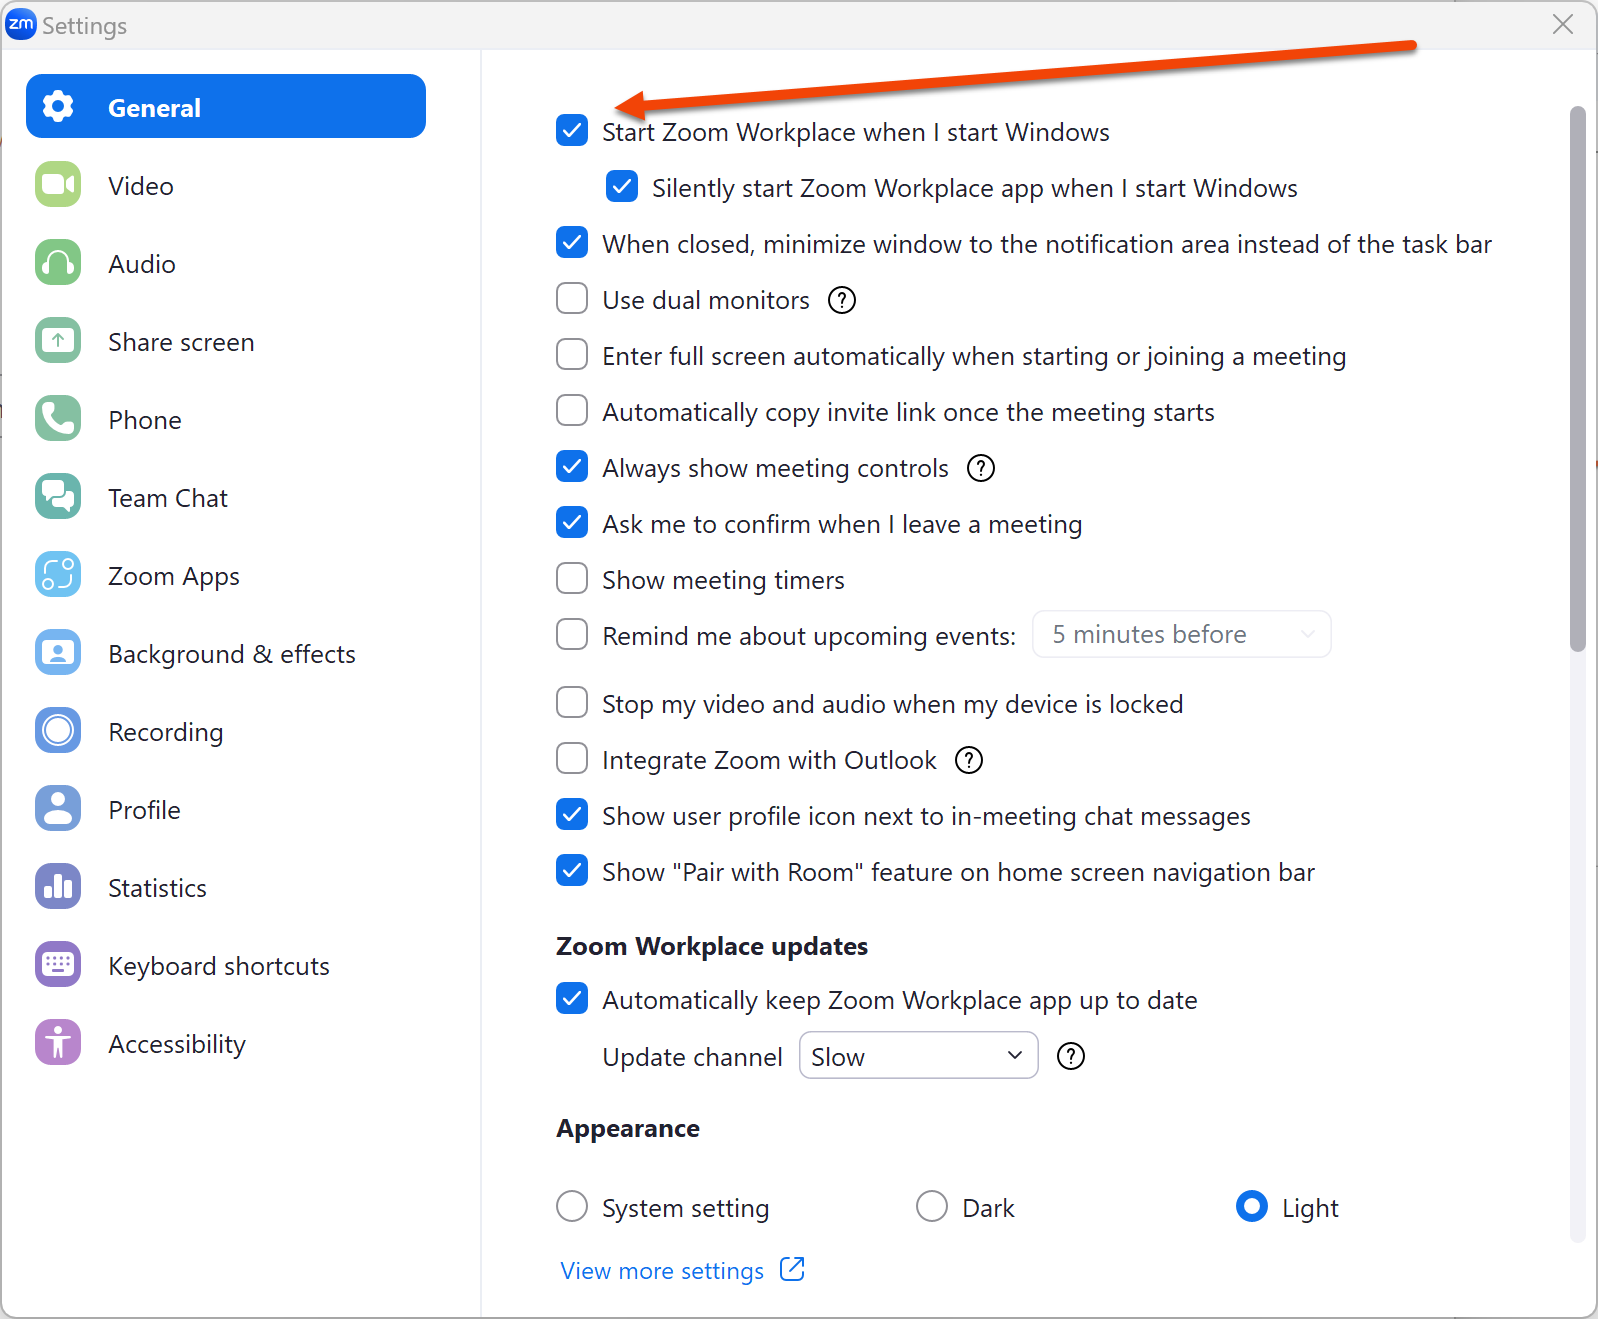Select the Phone settings icon

pos(57,419)
